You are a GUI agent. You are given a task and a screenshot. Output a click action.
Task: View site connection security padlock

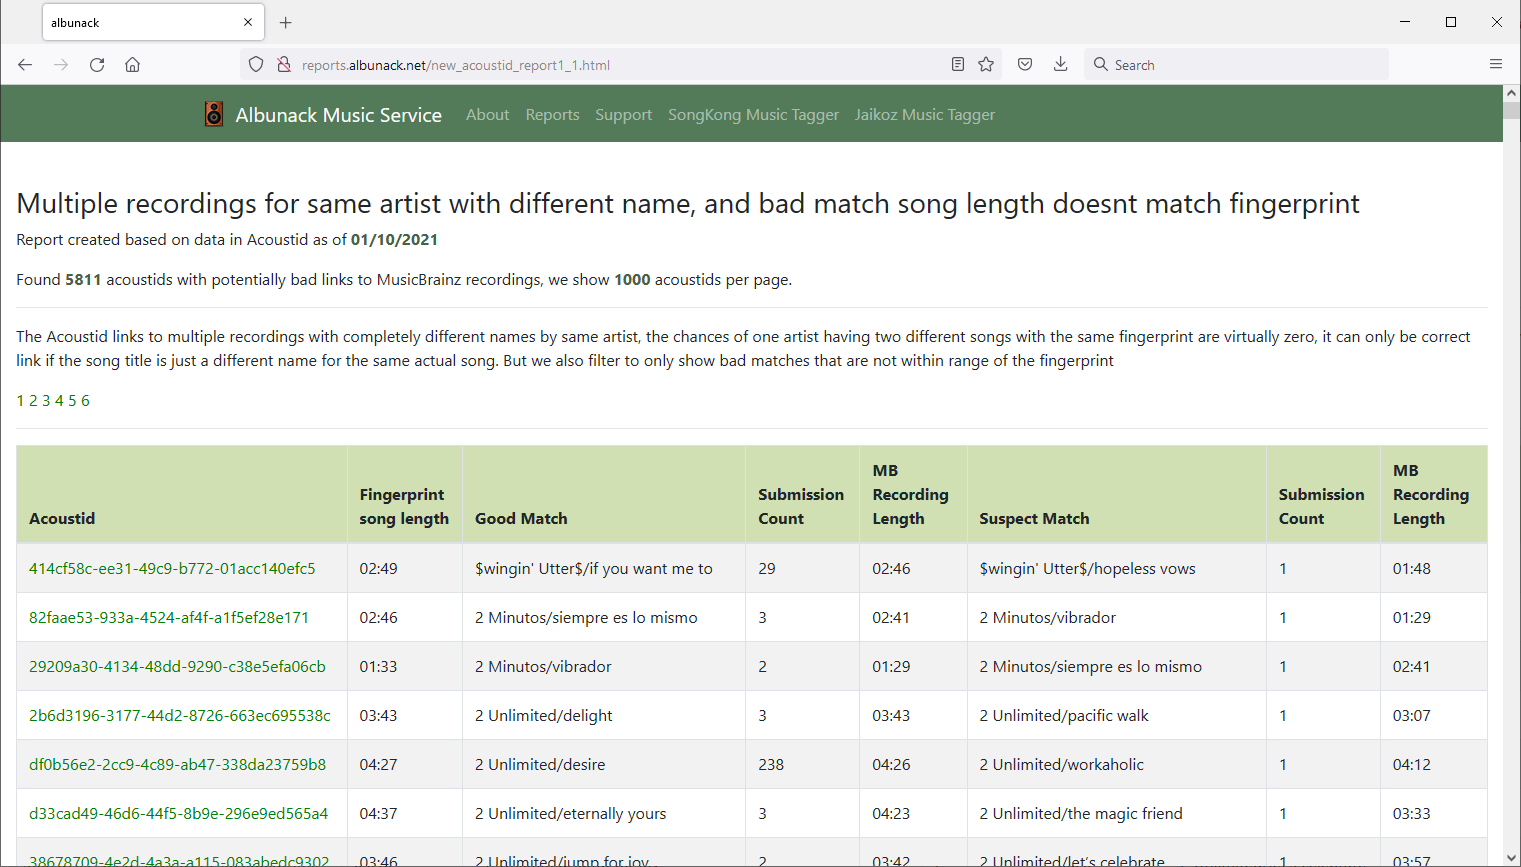pyautogui.click(x=284, y=64)
